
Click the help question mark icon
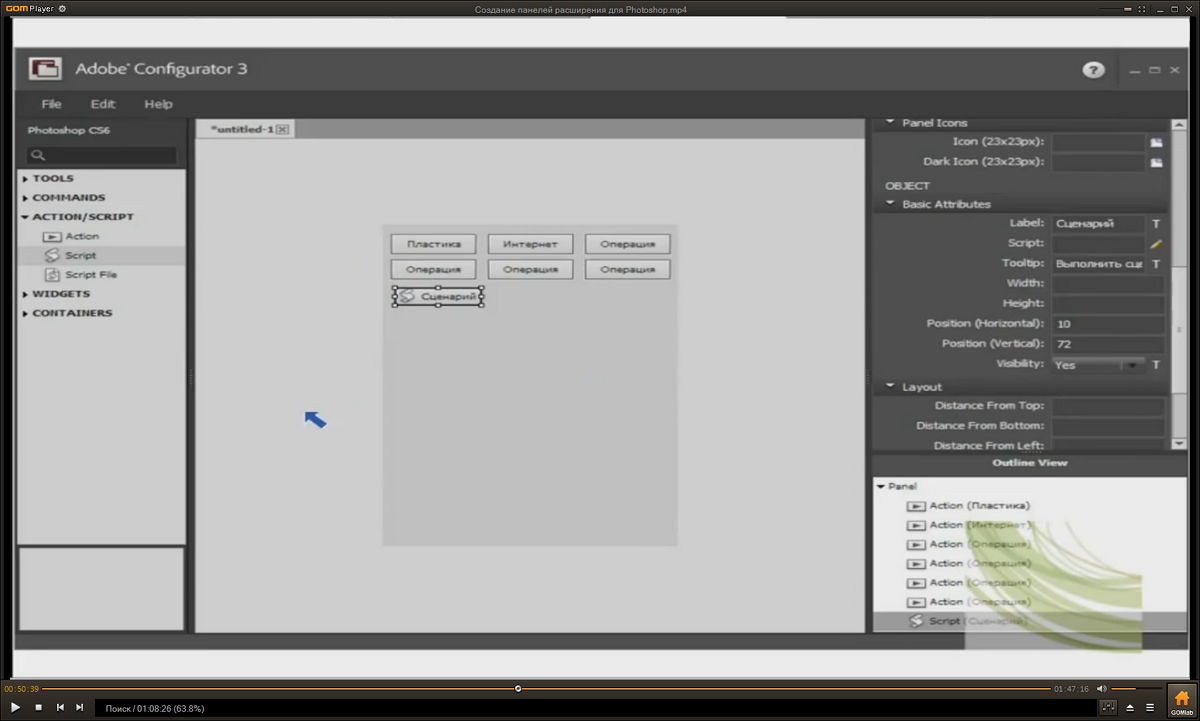1093,70
